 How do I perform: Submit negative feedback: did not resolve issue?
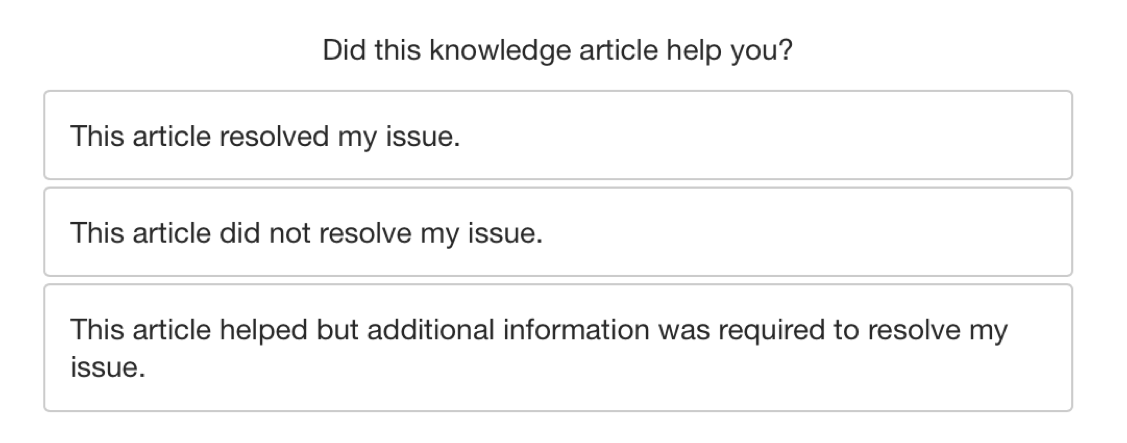[x=558, y=232]
